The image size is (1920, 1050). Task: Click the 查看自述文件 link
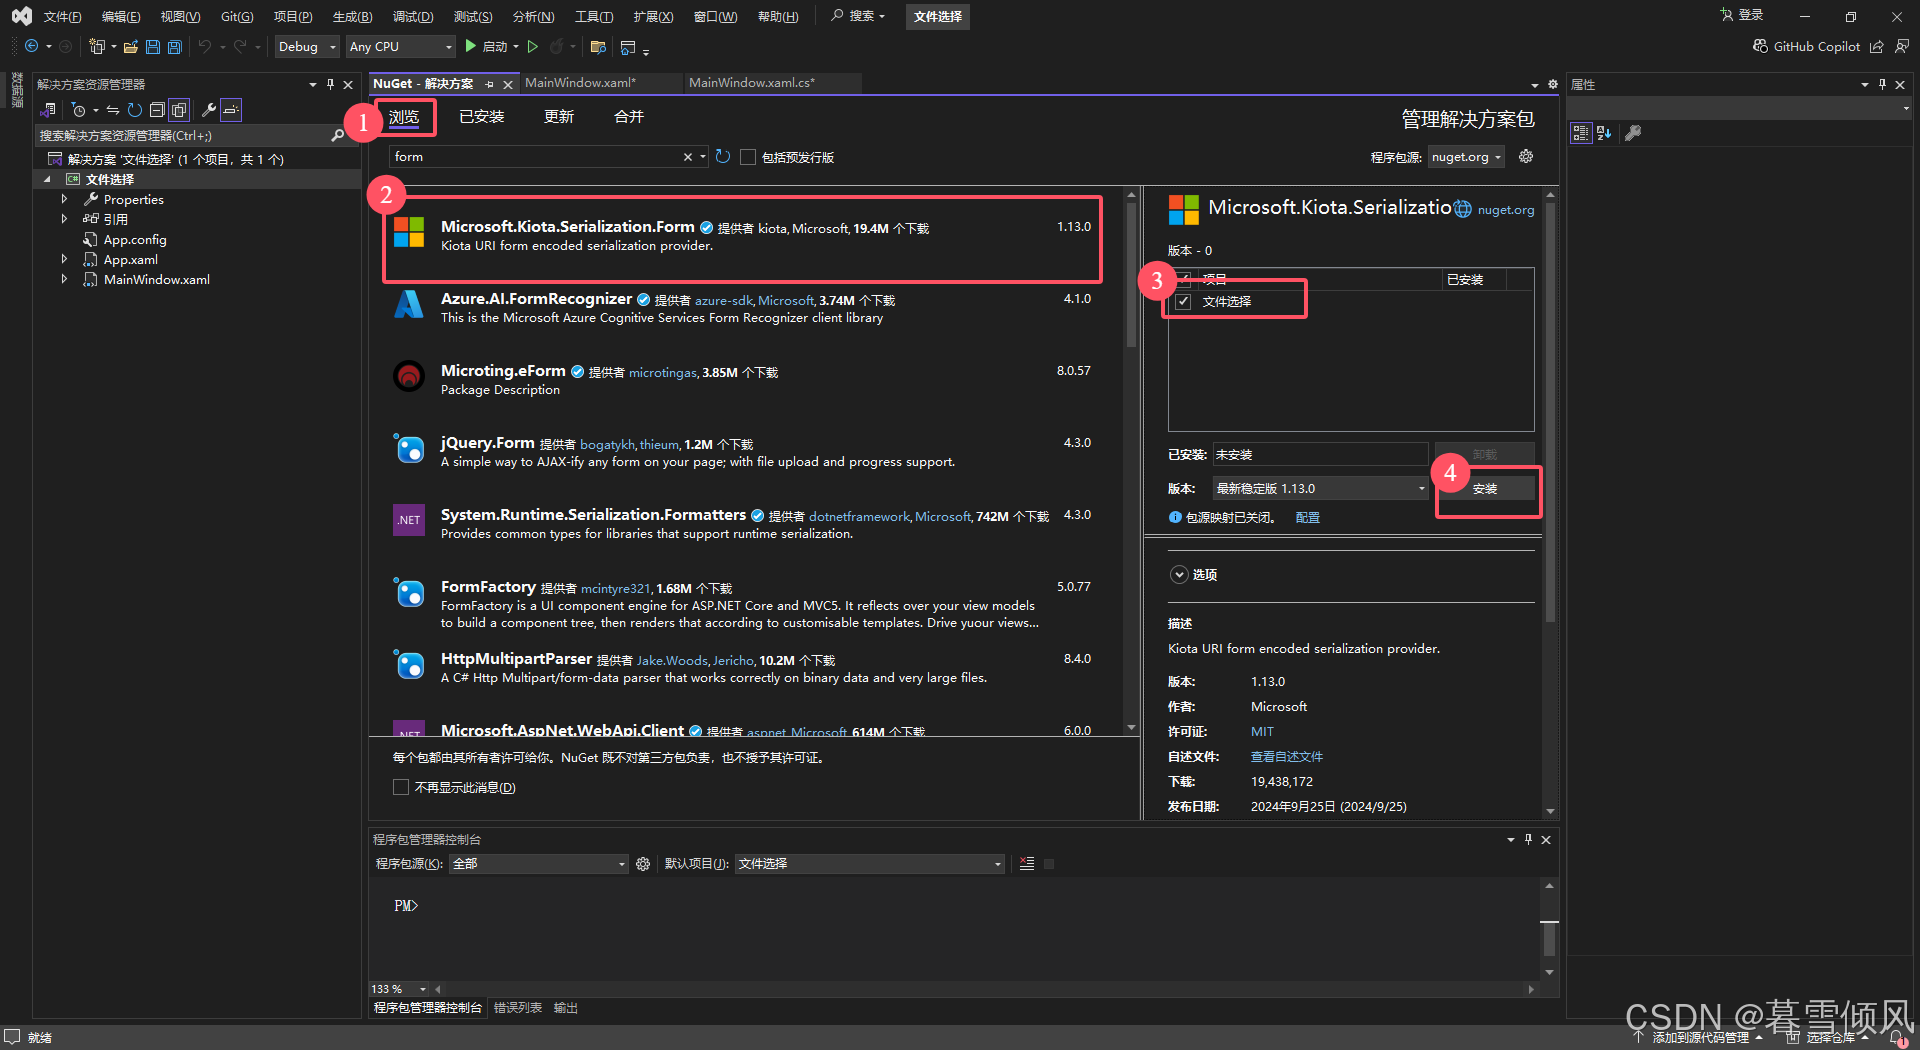[1286, 757]
